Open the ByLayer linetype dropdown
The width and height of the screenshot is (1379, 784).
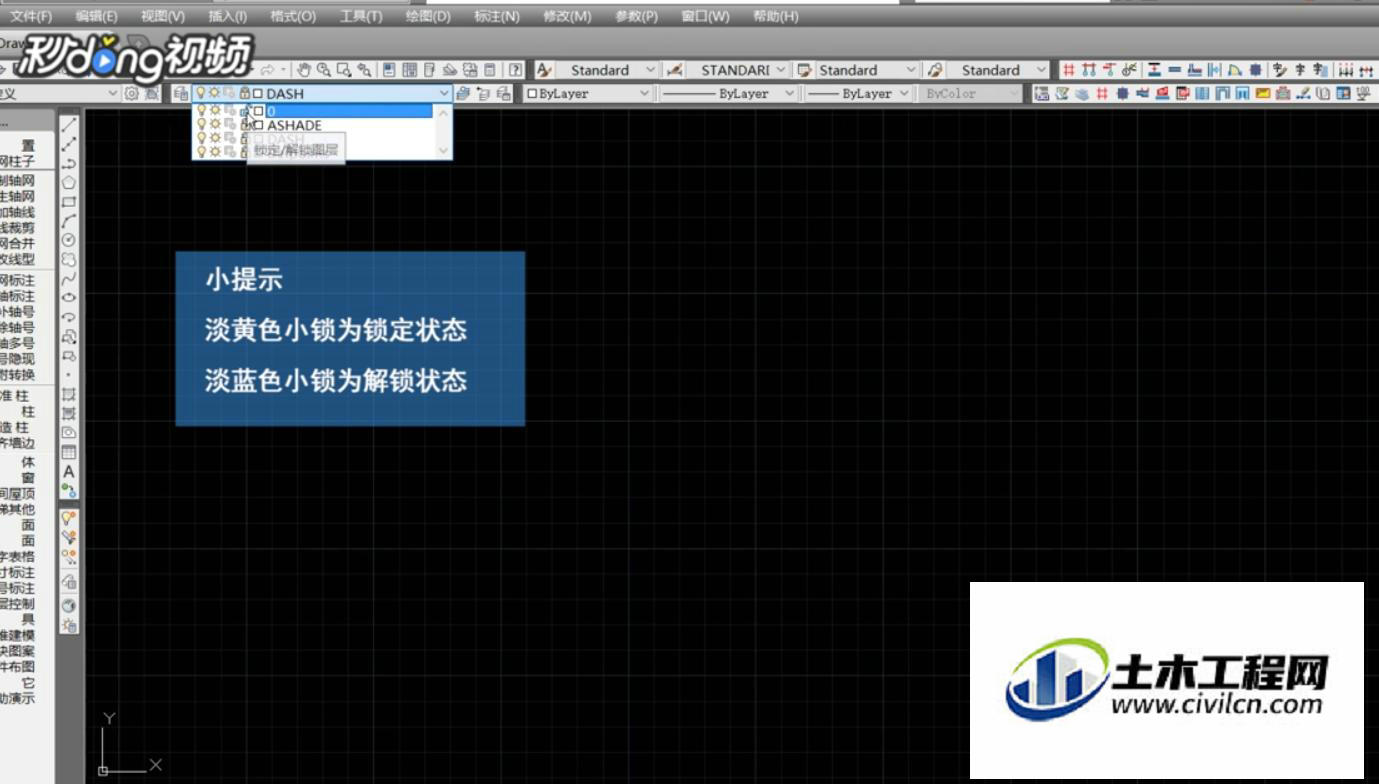click(x=789, y=93)
